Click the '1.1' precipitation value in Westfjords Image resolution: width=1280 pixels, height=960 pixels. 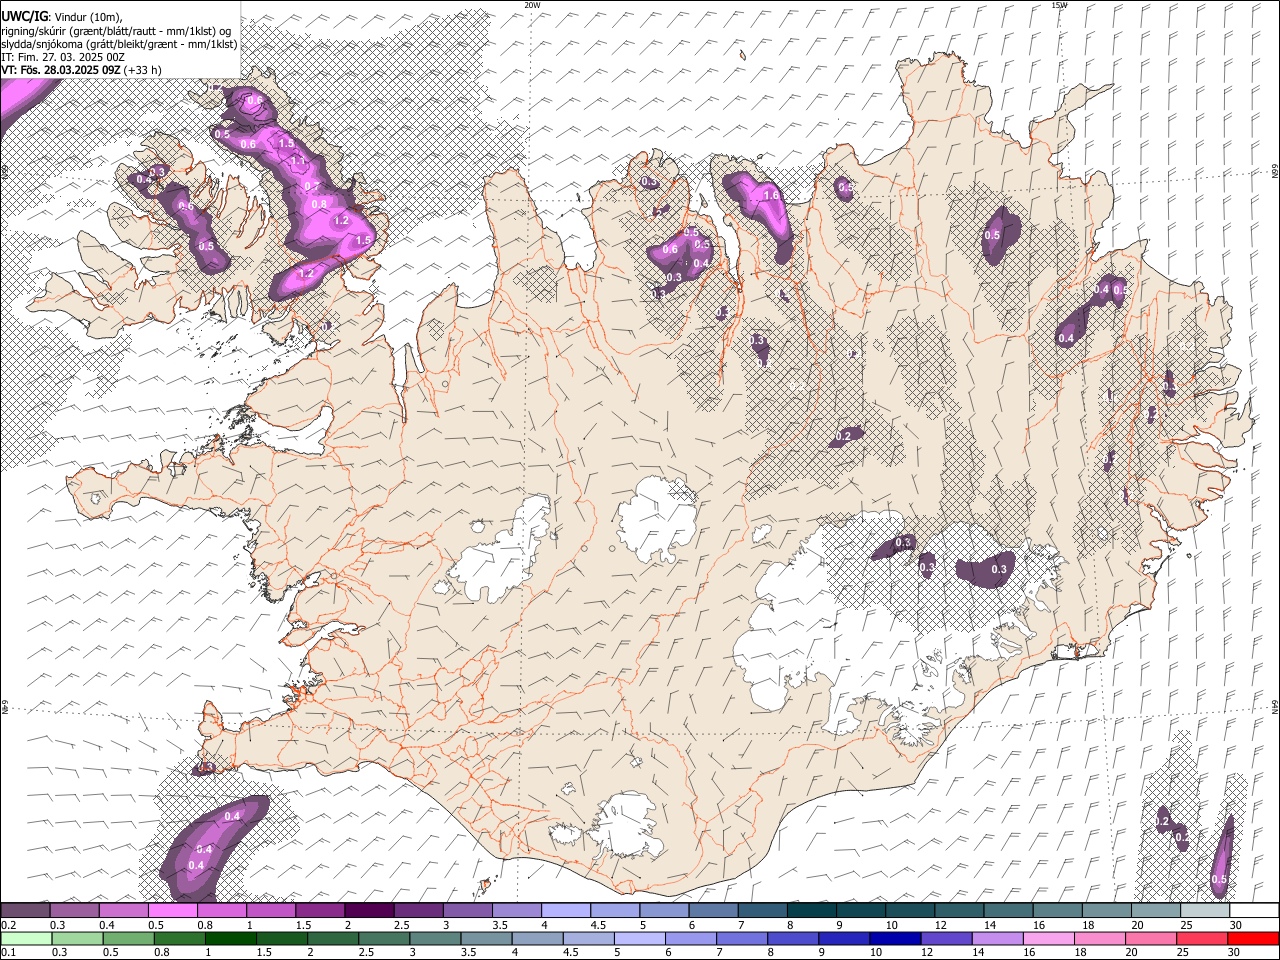pyautogui.click(x=298, y=161)
